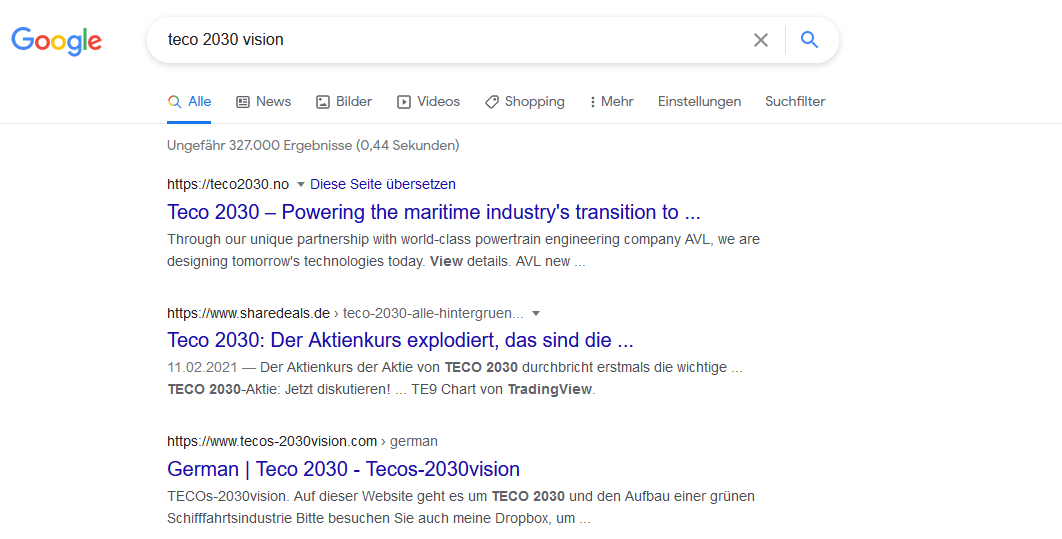Screen dimensions: 1062x539
Task: Expand dropdown arrow next to teco2030.no
Action: coord(300,185)
